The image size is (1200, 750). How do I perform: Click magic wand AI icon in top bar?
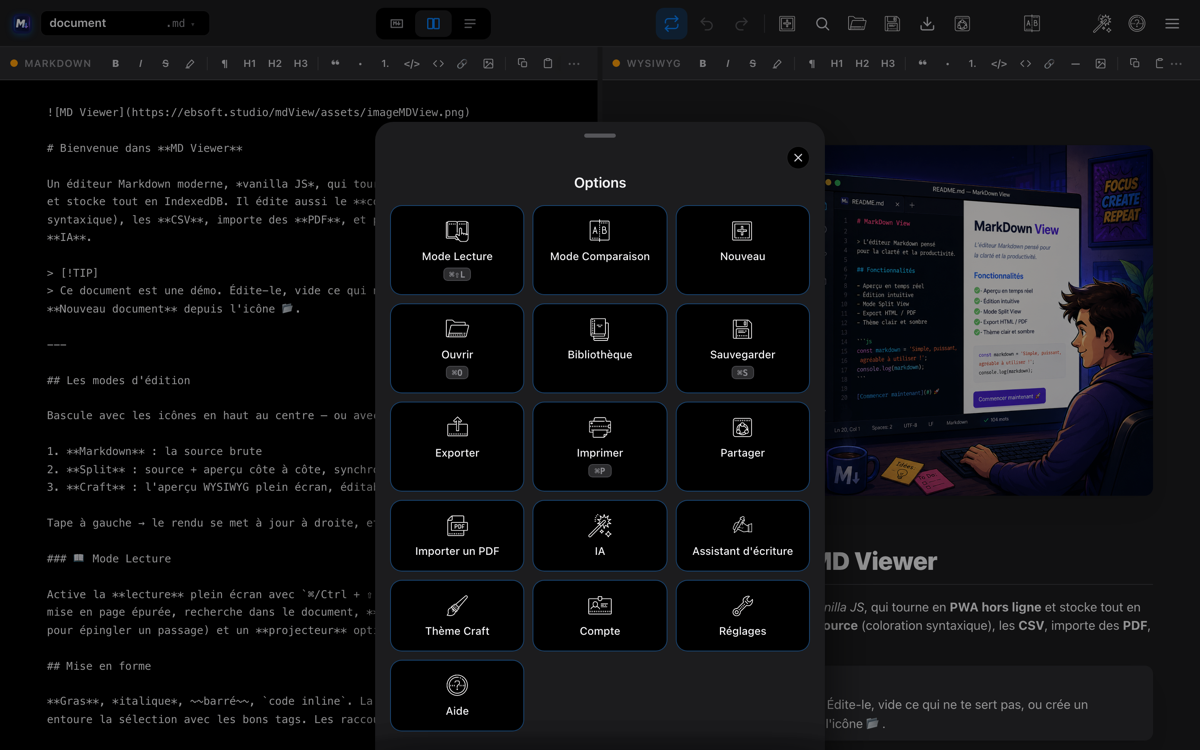pyautogui.click(x=1102, y=24)
